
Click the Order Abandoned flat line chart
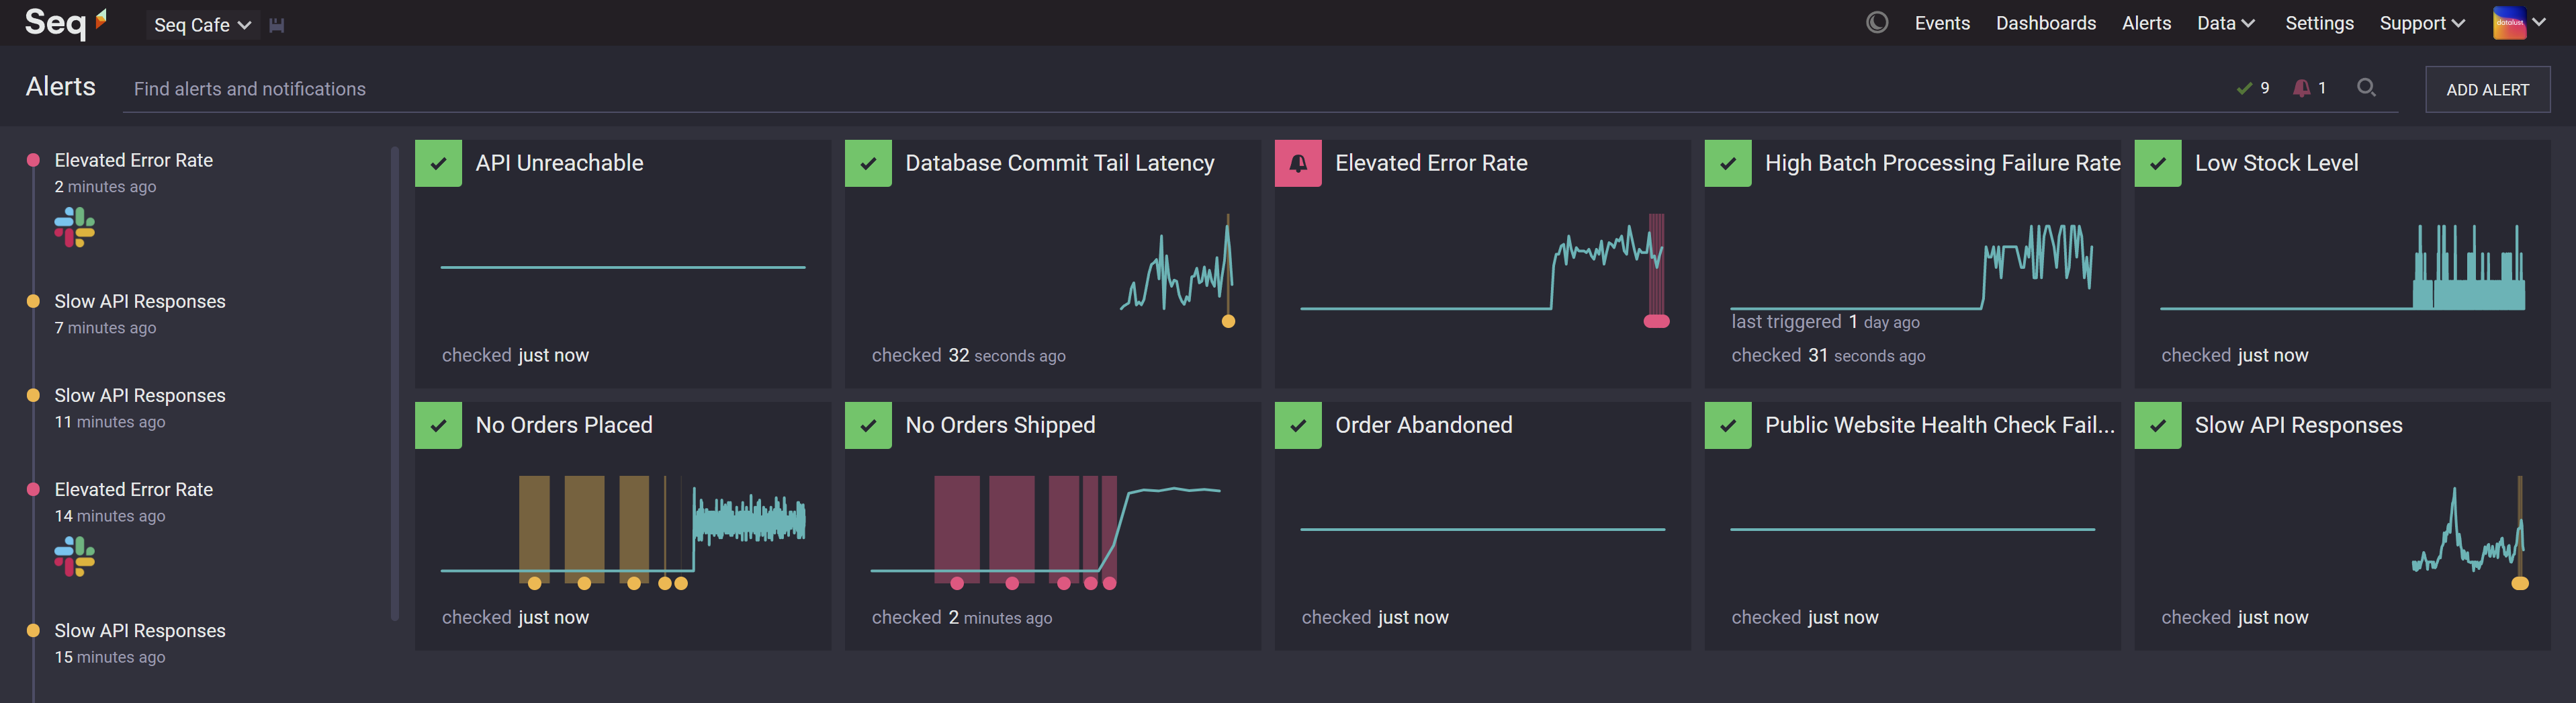[1482, 529]
